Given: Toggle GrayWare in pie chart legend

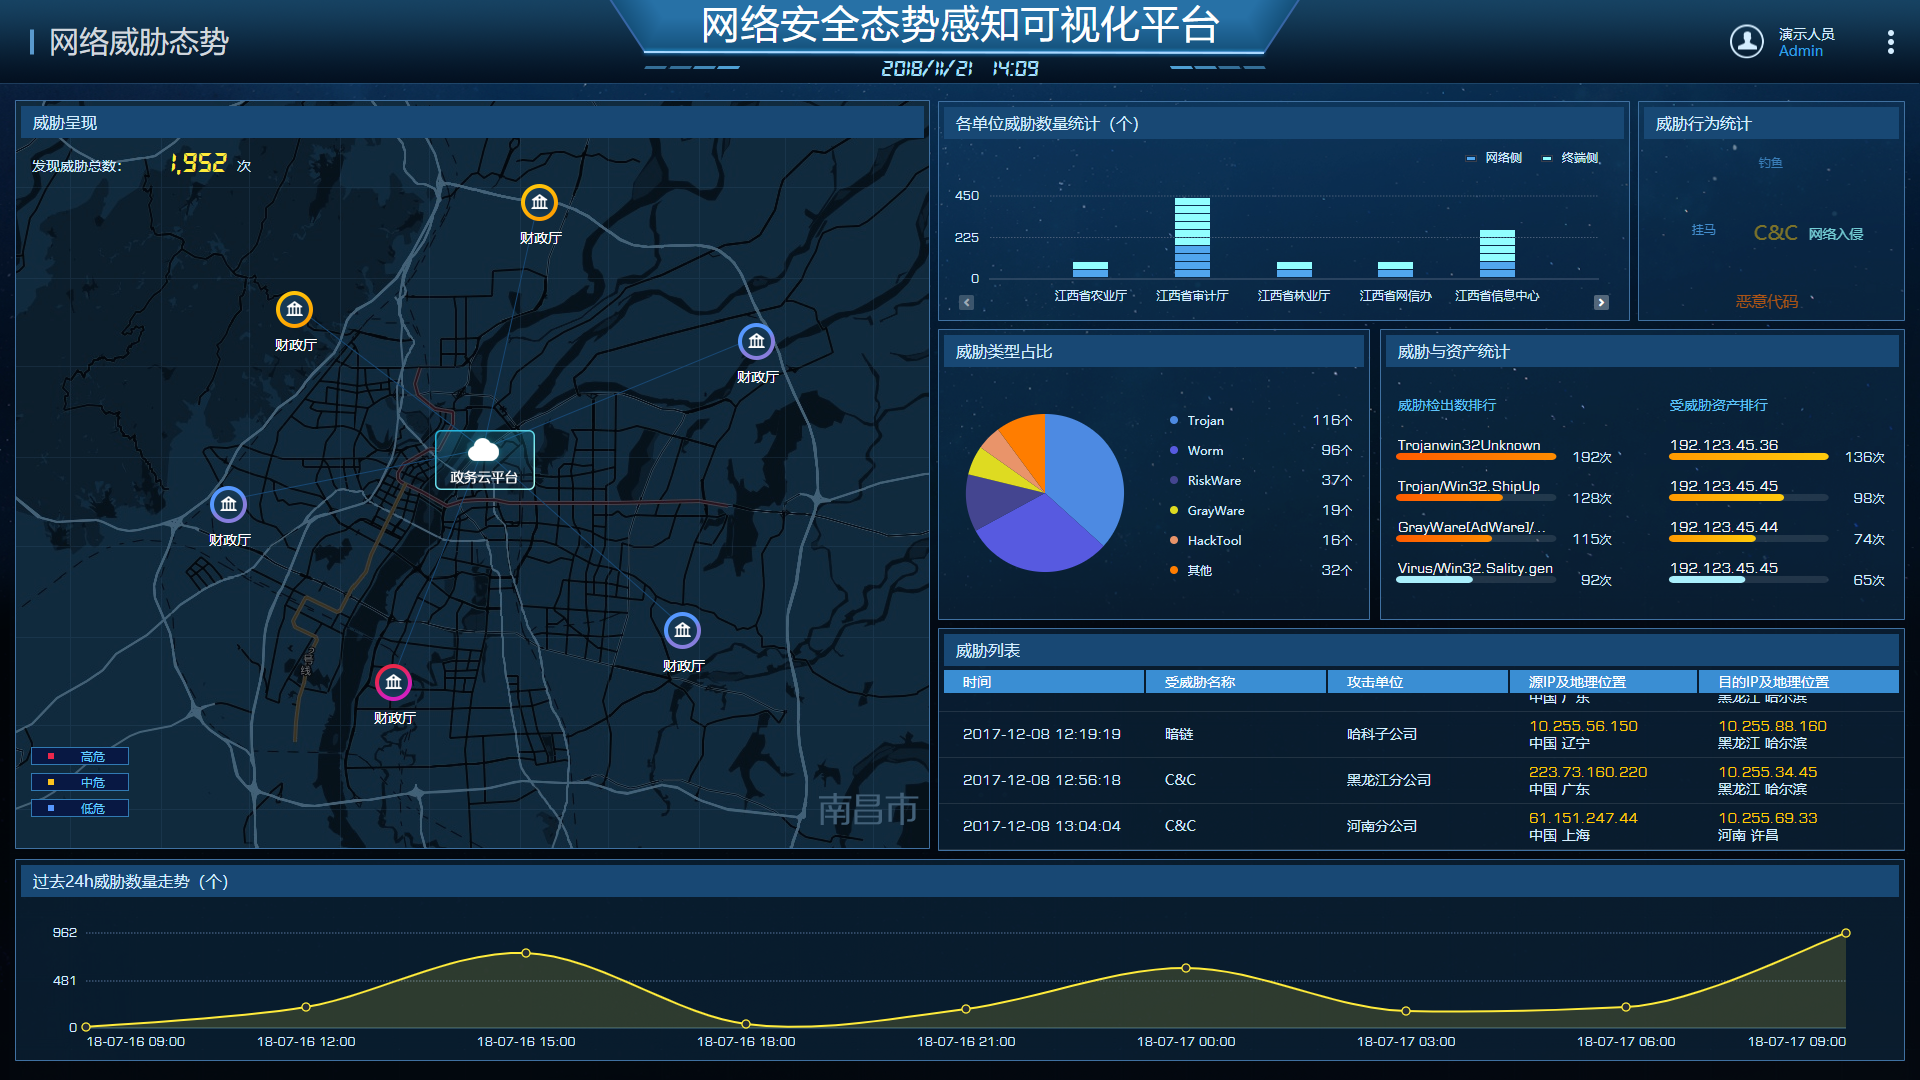Looking at the screenshot, I should coord(1207,511).
